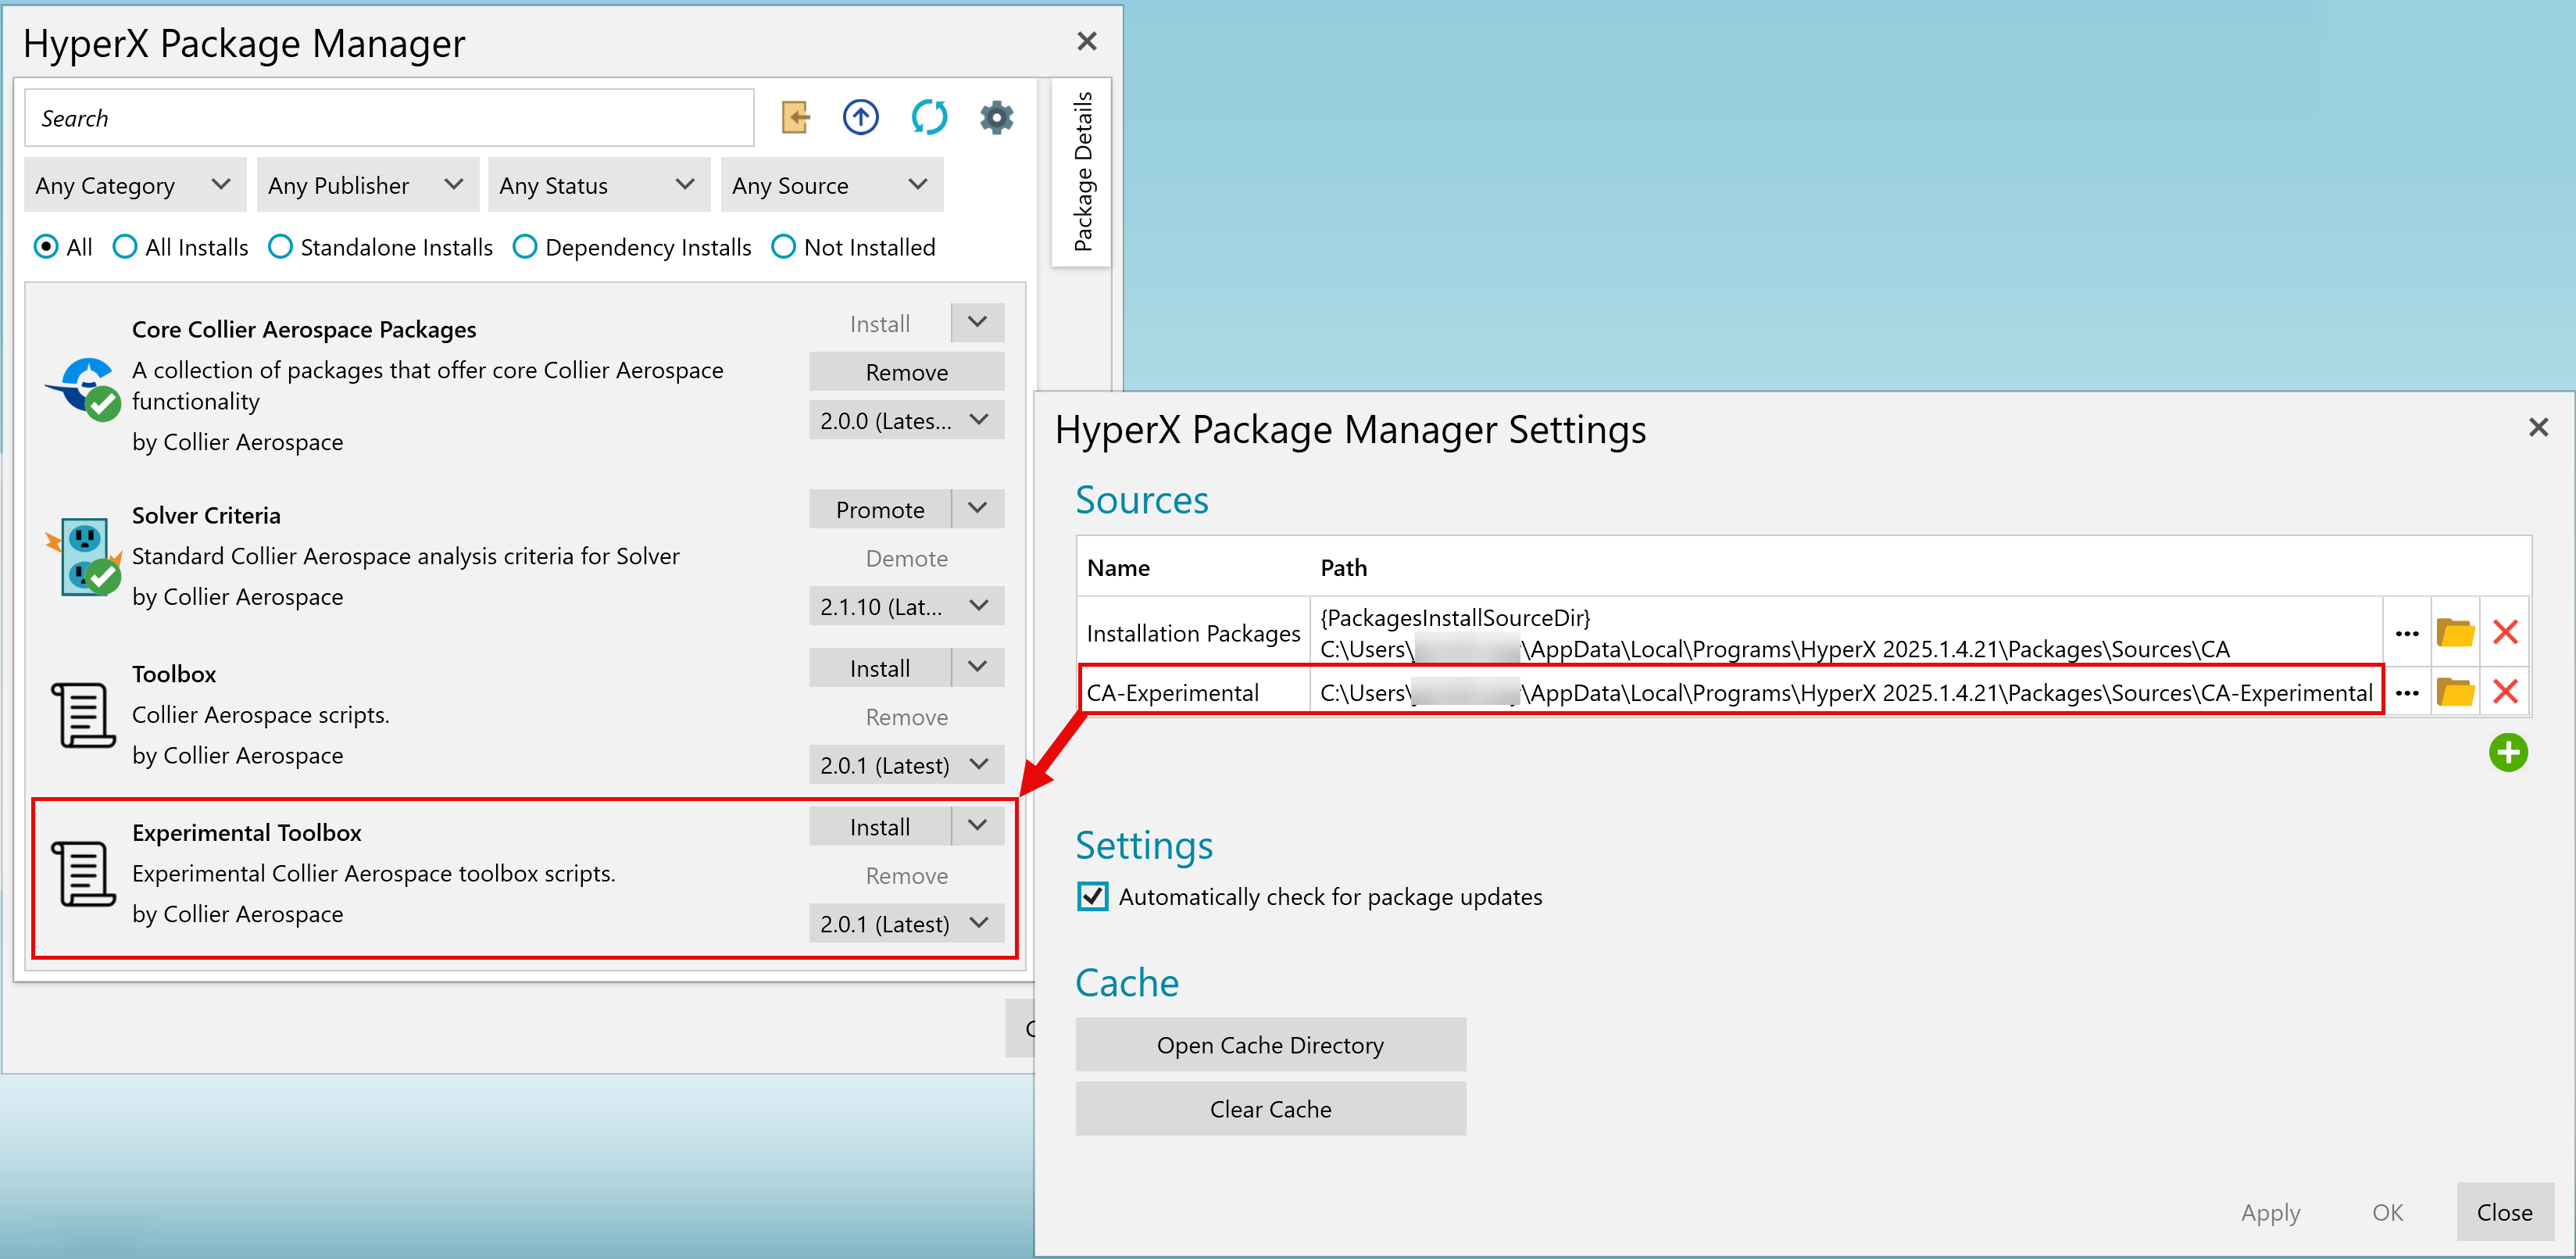Promote the Solver Criteria package
Image resolution: width=2576 pixels, height=1259 pixels.
[880, 510]
